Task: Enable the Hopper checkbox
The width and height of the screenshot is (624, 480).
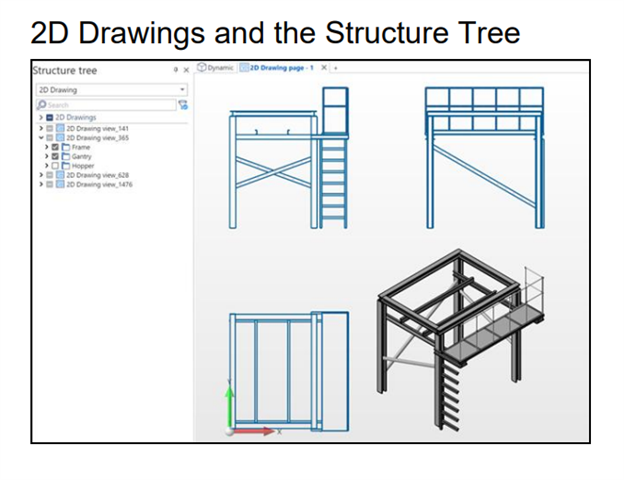Action: [54, 166]
